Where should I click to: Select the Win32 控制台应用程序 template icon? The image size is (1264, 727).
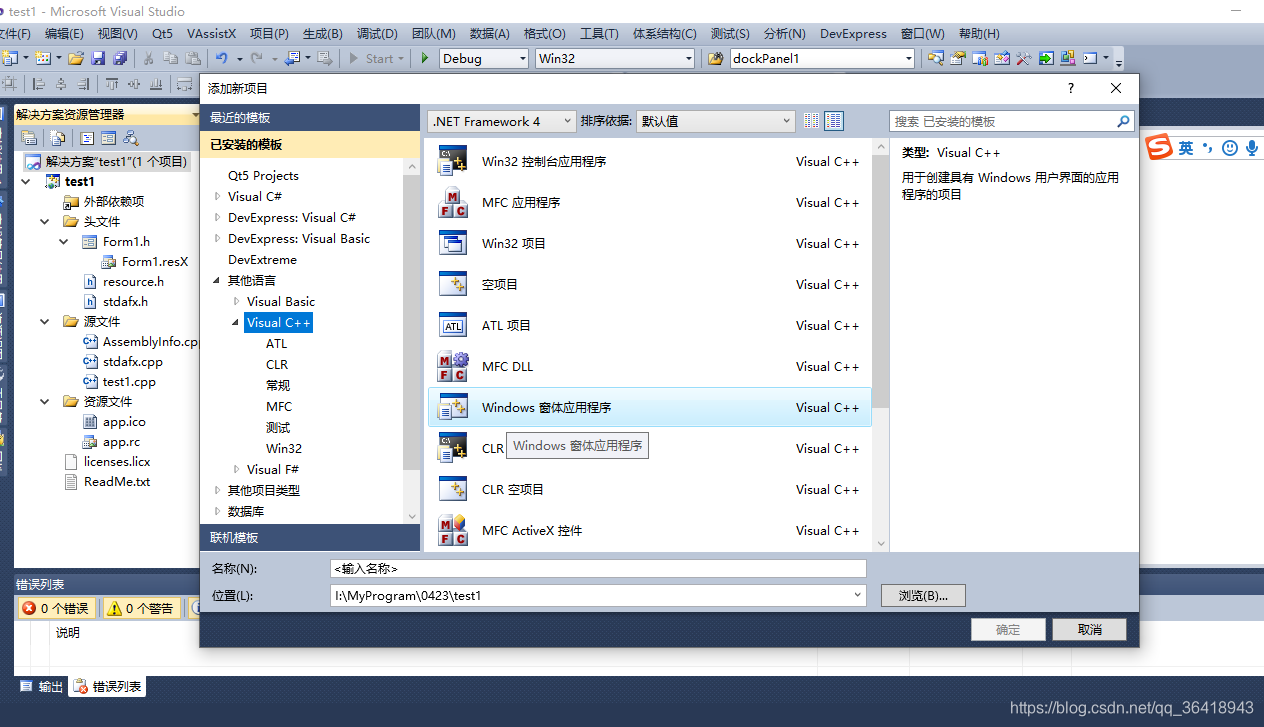(453, 160)
